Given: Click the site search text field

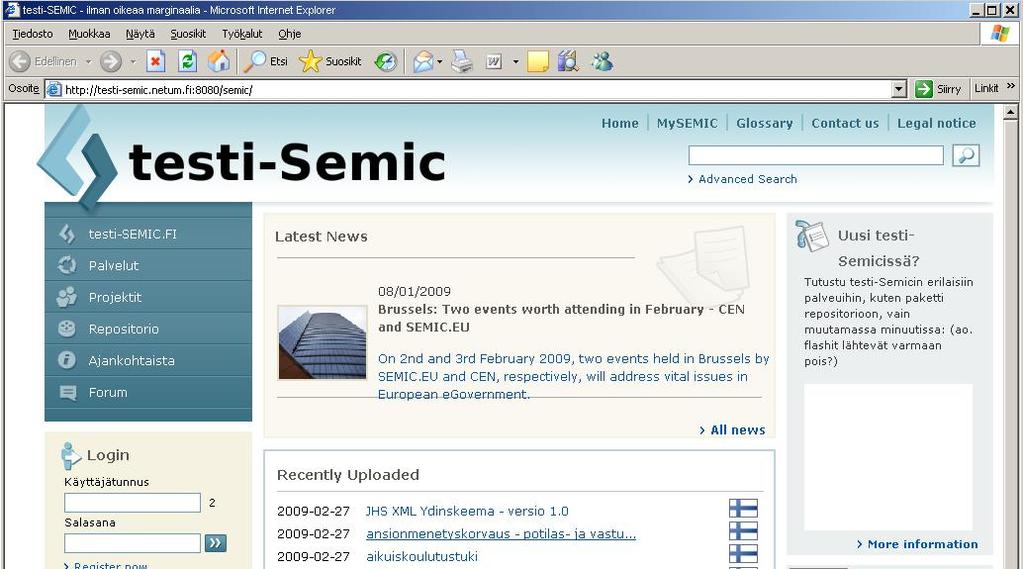Looking at the screenshot, I should click(x=816, y=155).
